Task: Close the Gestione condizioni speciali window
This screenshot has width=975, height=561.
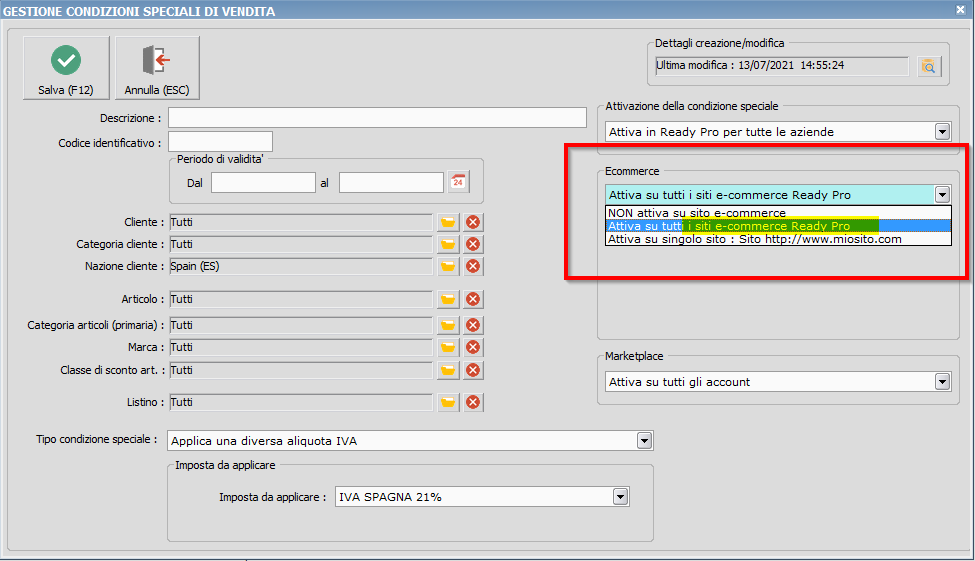Action: point(960,10)
